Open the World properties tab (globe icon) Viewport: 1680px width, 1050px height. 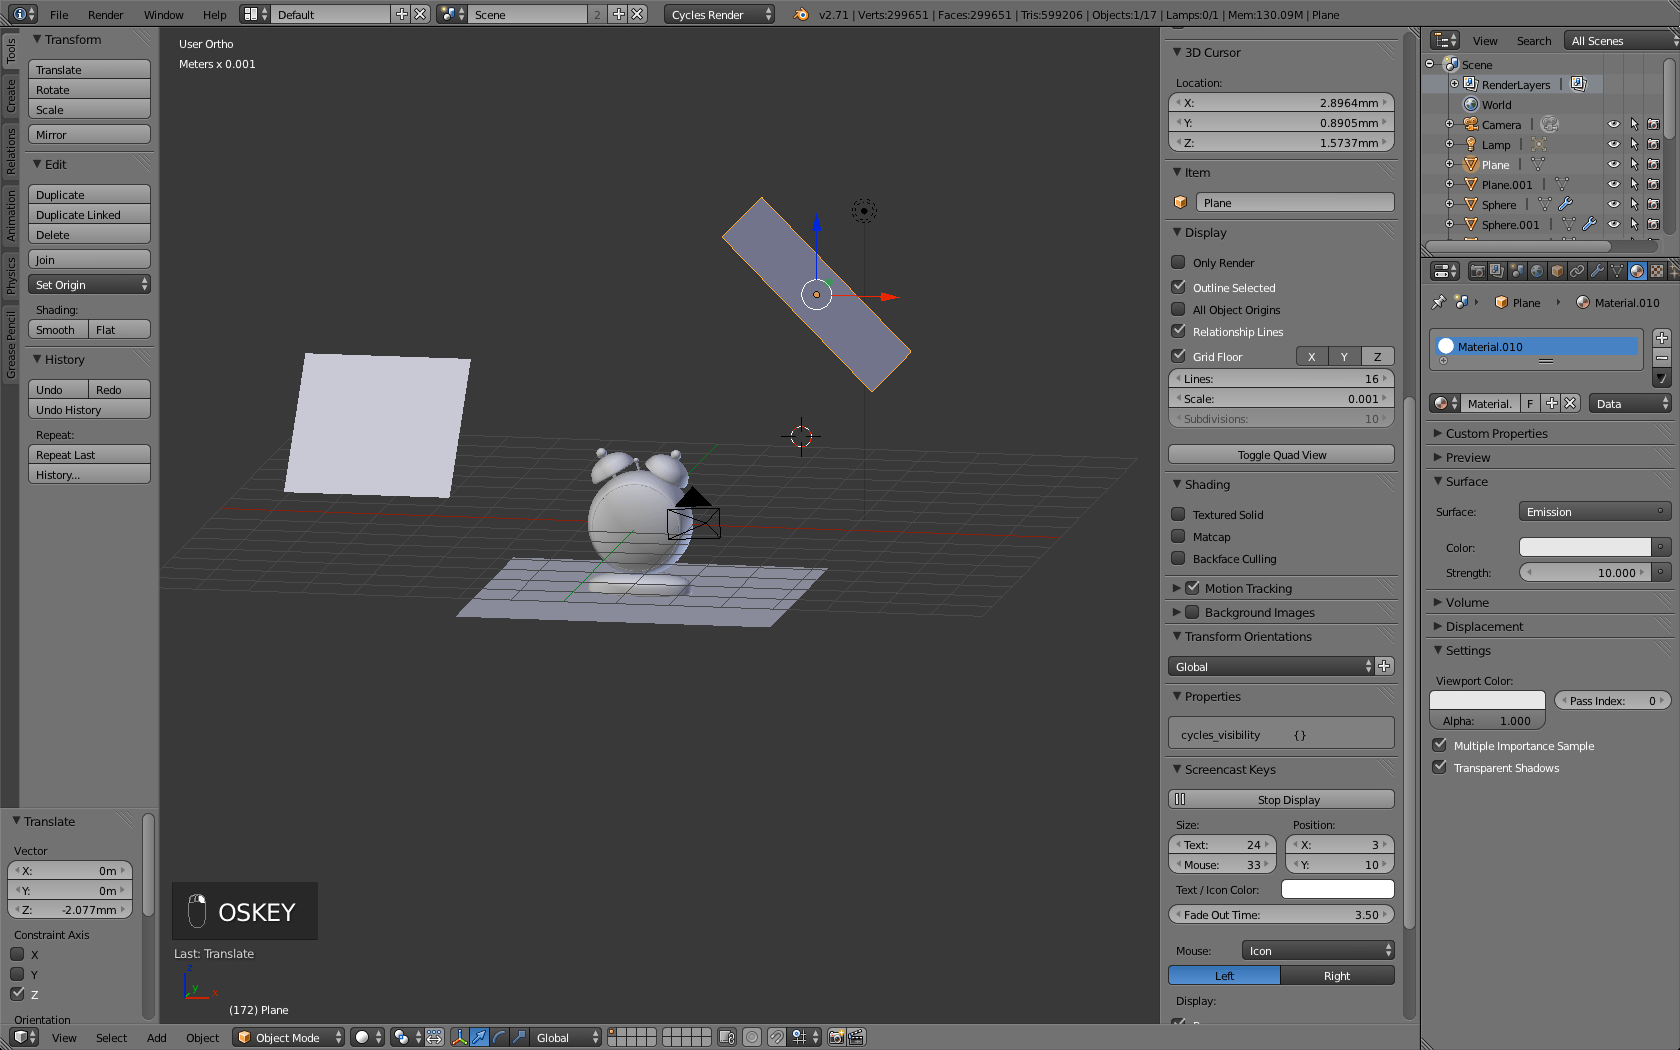pos(1537,271)
